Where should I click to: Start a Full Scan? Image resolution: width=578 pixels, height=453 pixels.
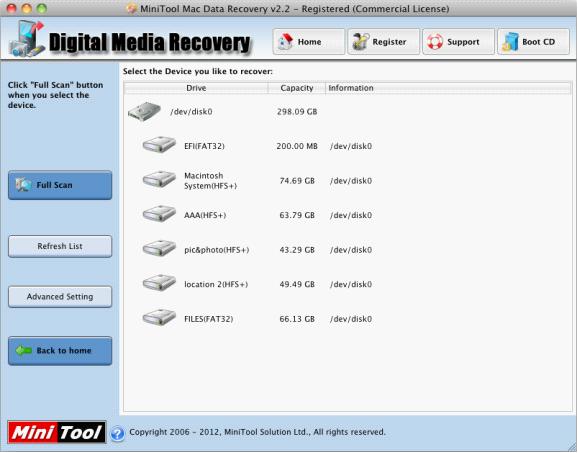pyautogui.click(x=60, y=185)
